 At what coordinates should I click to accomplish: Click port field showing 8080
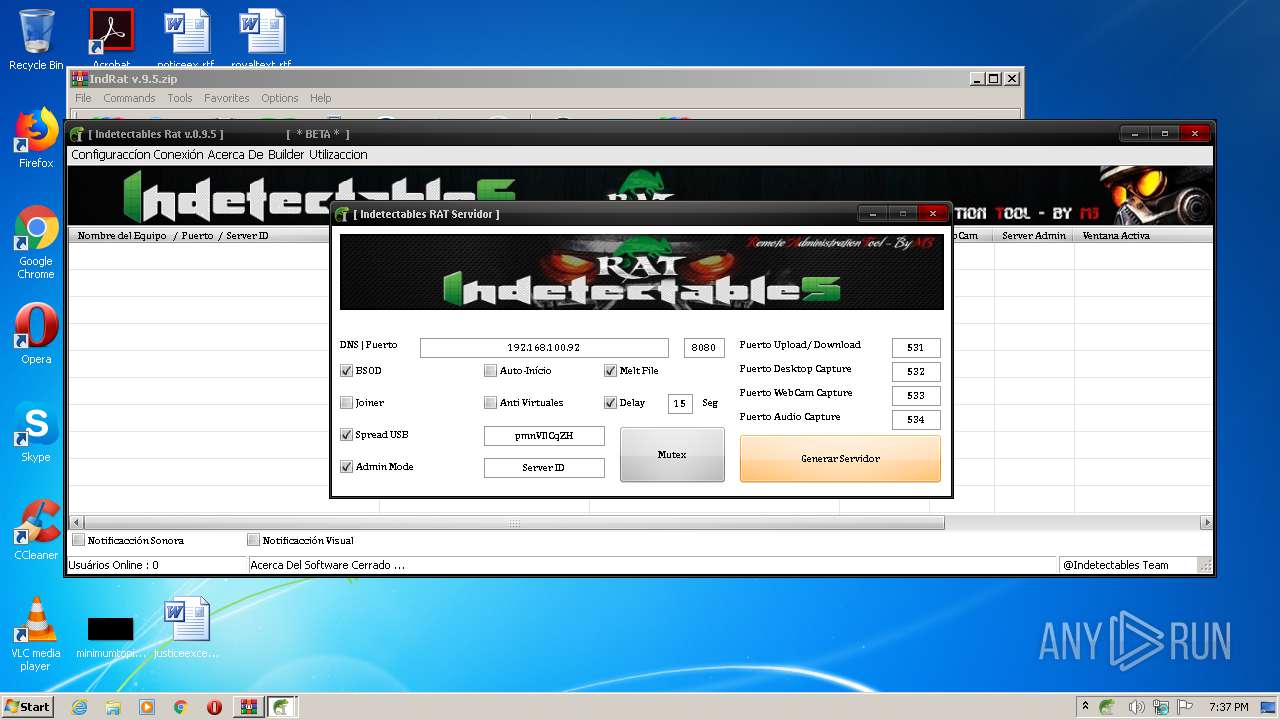point(704,348)
